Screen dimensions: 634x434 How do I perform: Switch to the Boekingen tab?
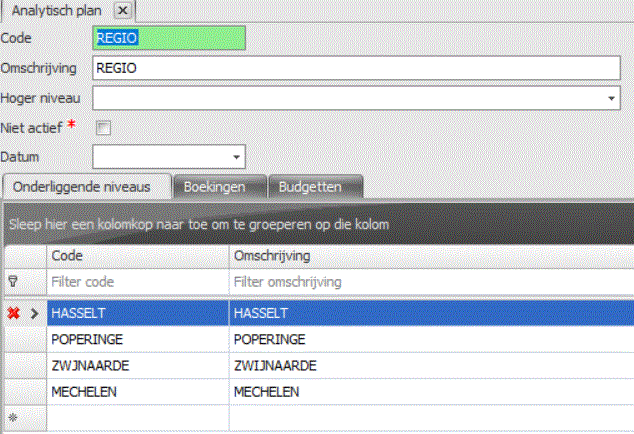click(x=219, y=186)
